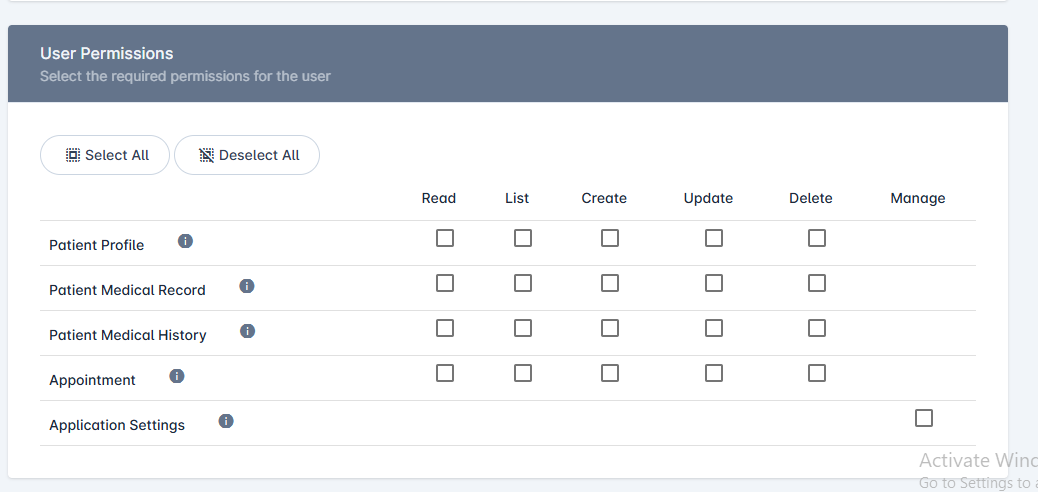Click the List column header

[517, 198]
